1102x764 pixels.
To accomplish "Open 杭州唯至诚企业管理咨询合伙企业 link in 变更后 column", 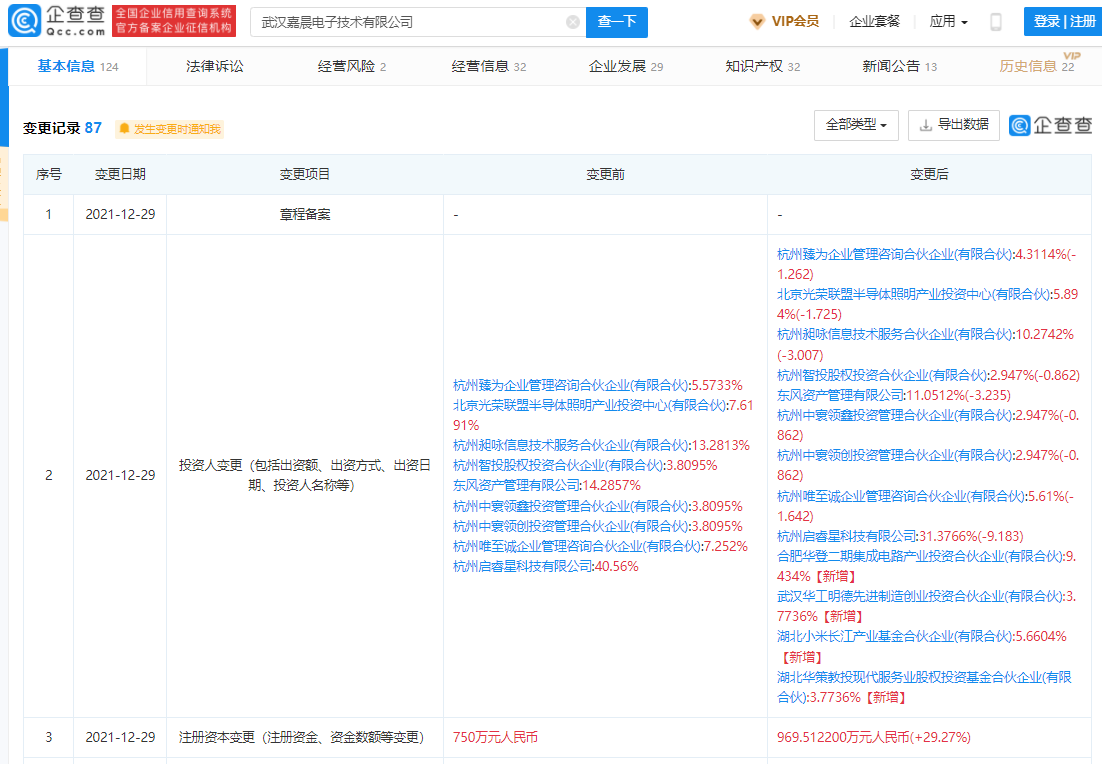I will point(900,496).
